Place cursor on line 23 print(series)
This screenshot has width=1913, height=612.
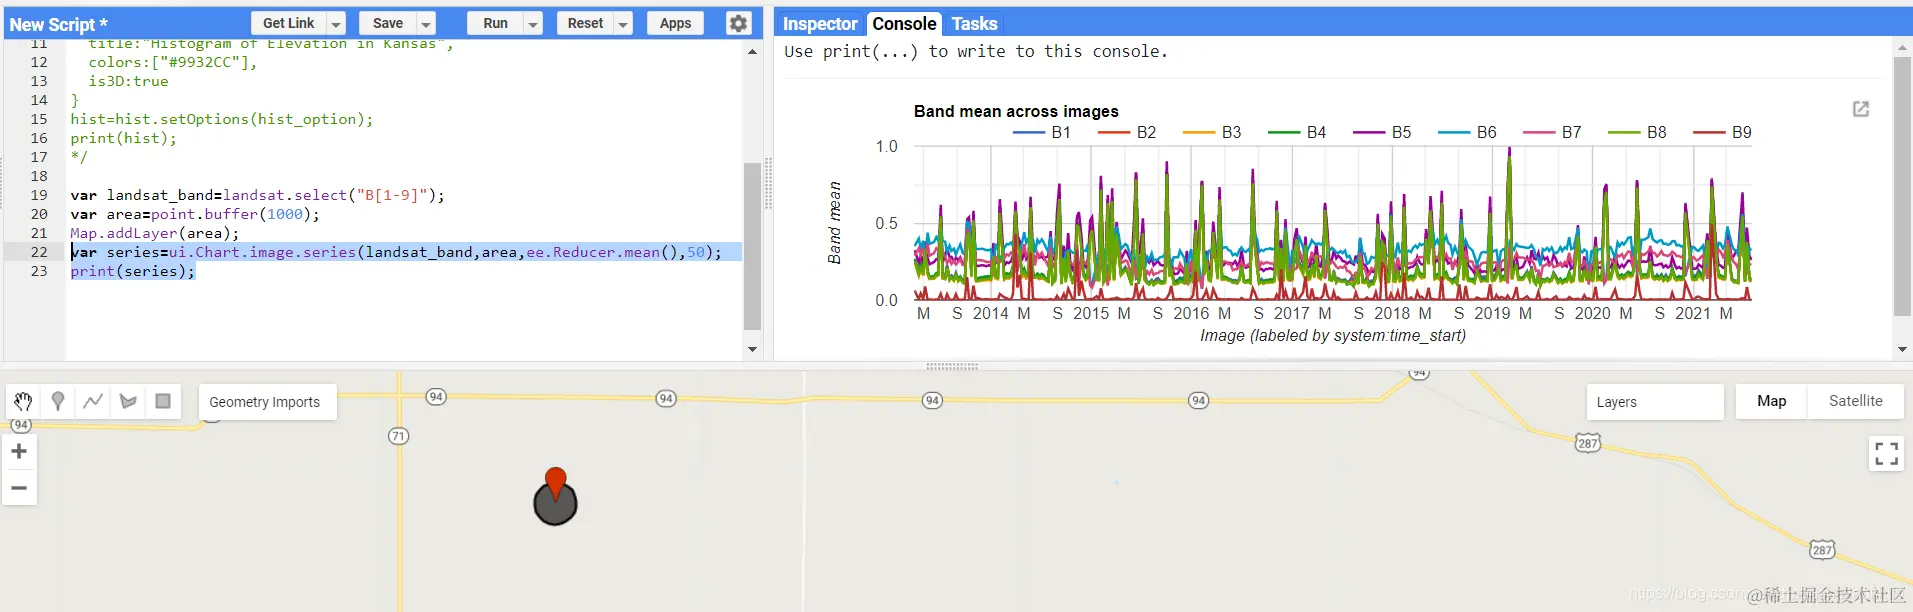point(133,271)
